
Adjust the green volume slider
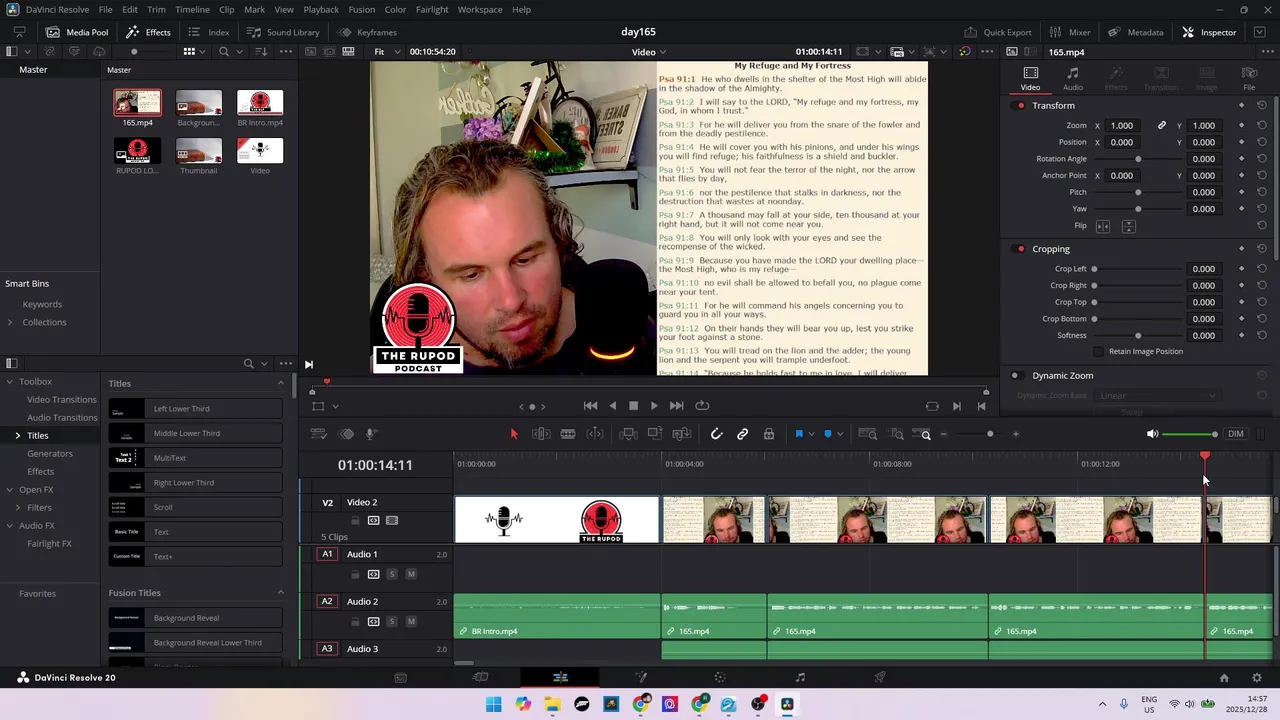(x=1191, y=434)
